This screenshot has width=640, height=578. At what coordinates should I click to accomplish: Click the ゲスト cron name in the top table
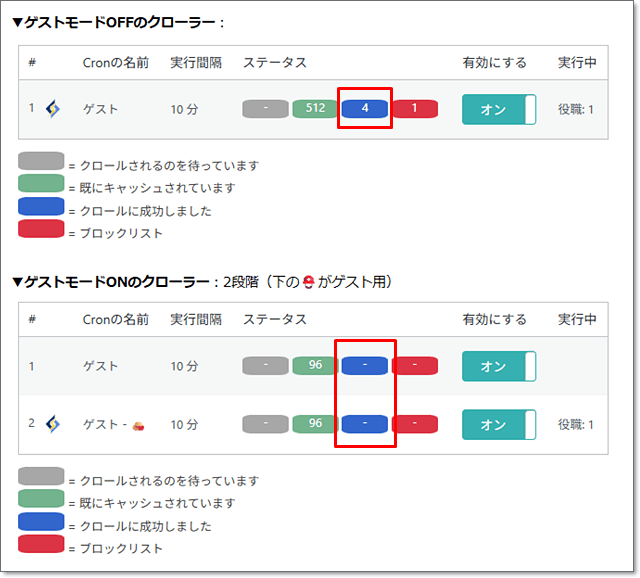[x=100, y=109]
